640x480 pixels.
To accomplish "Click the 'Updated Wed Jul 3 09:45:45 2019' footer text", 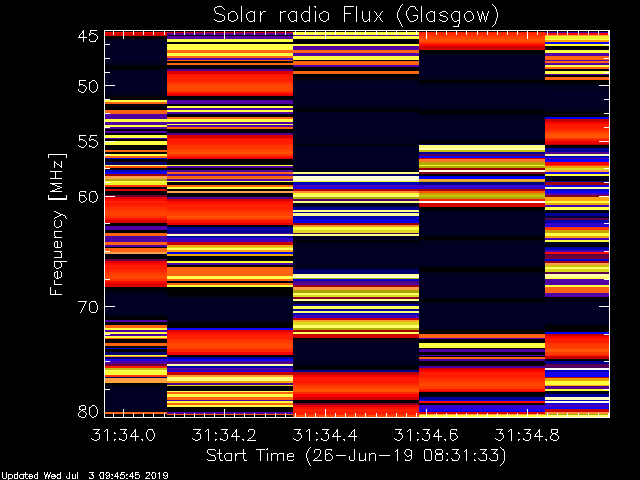I will coord(85,476).
